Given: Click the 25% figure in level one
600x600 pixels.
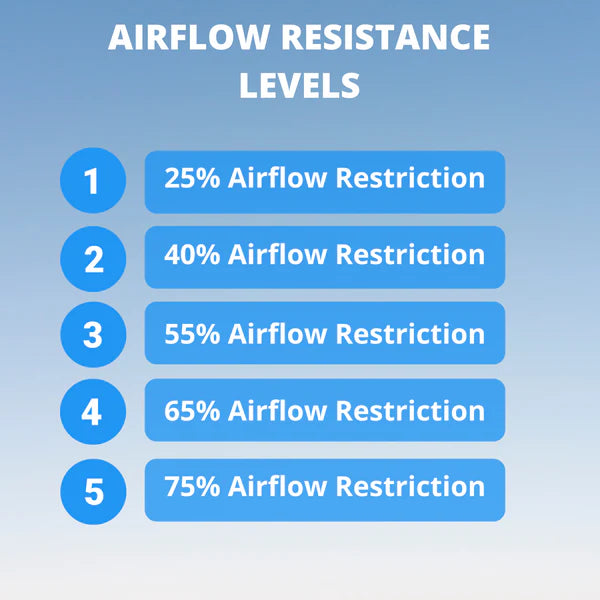Looking at the screenshot, I should click(x=192, y=179).
